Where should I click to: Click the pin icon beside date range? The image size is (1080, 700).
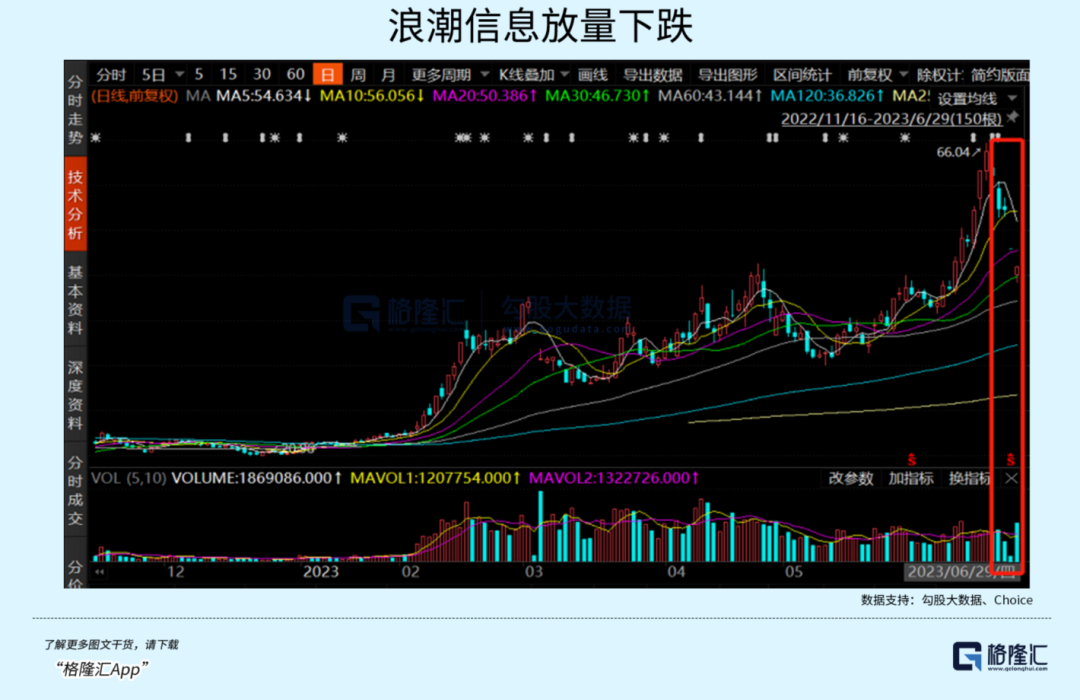tap(1012, 118)
